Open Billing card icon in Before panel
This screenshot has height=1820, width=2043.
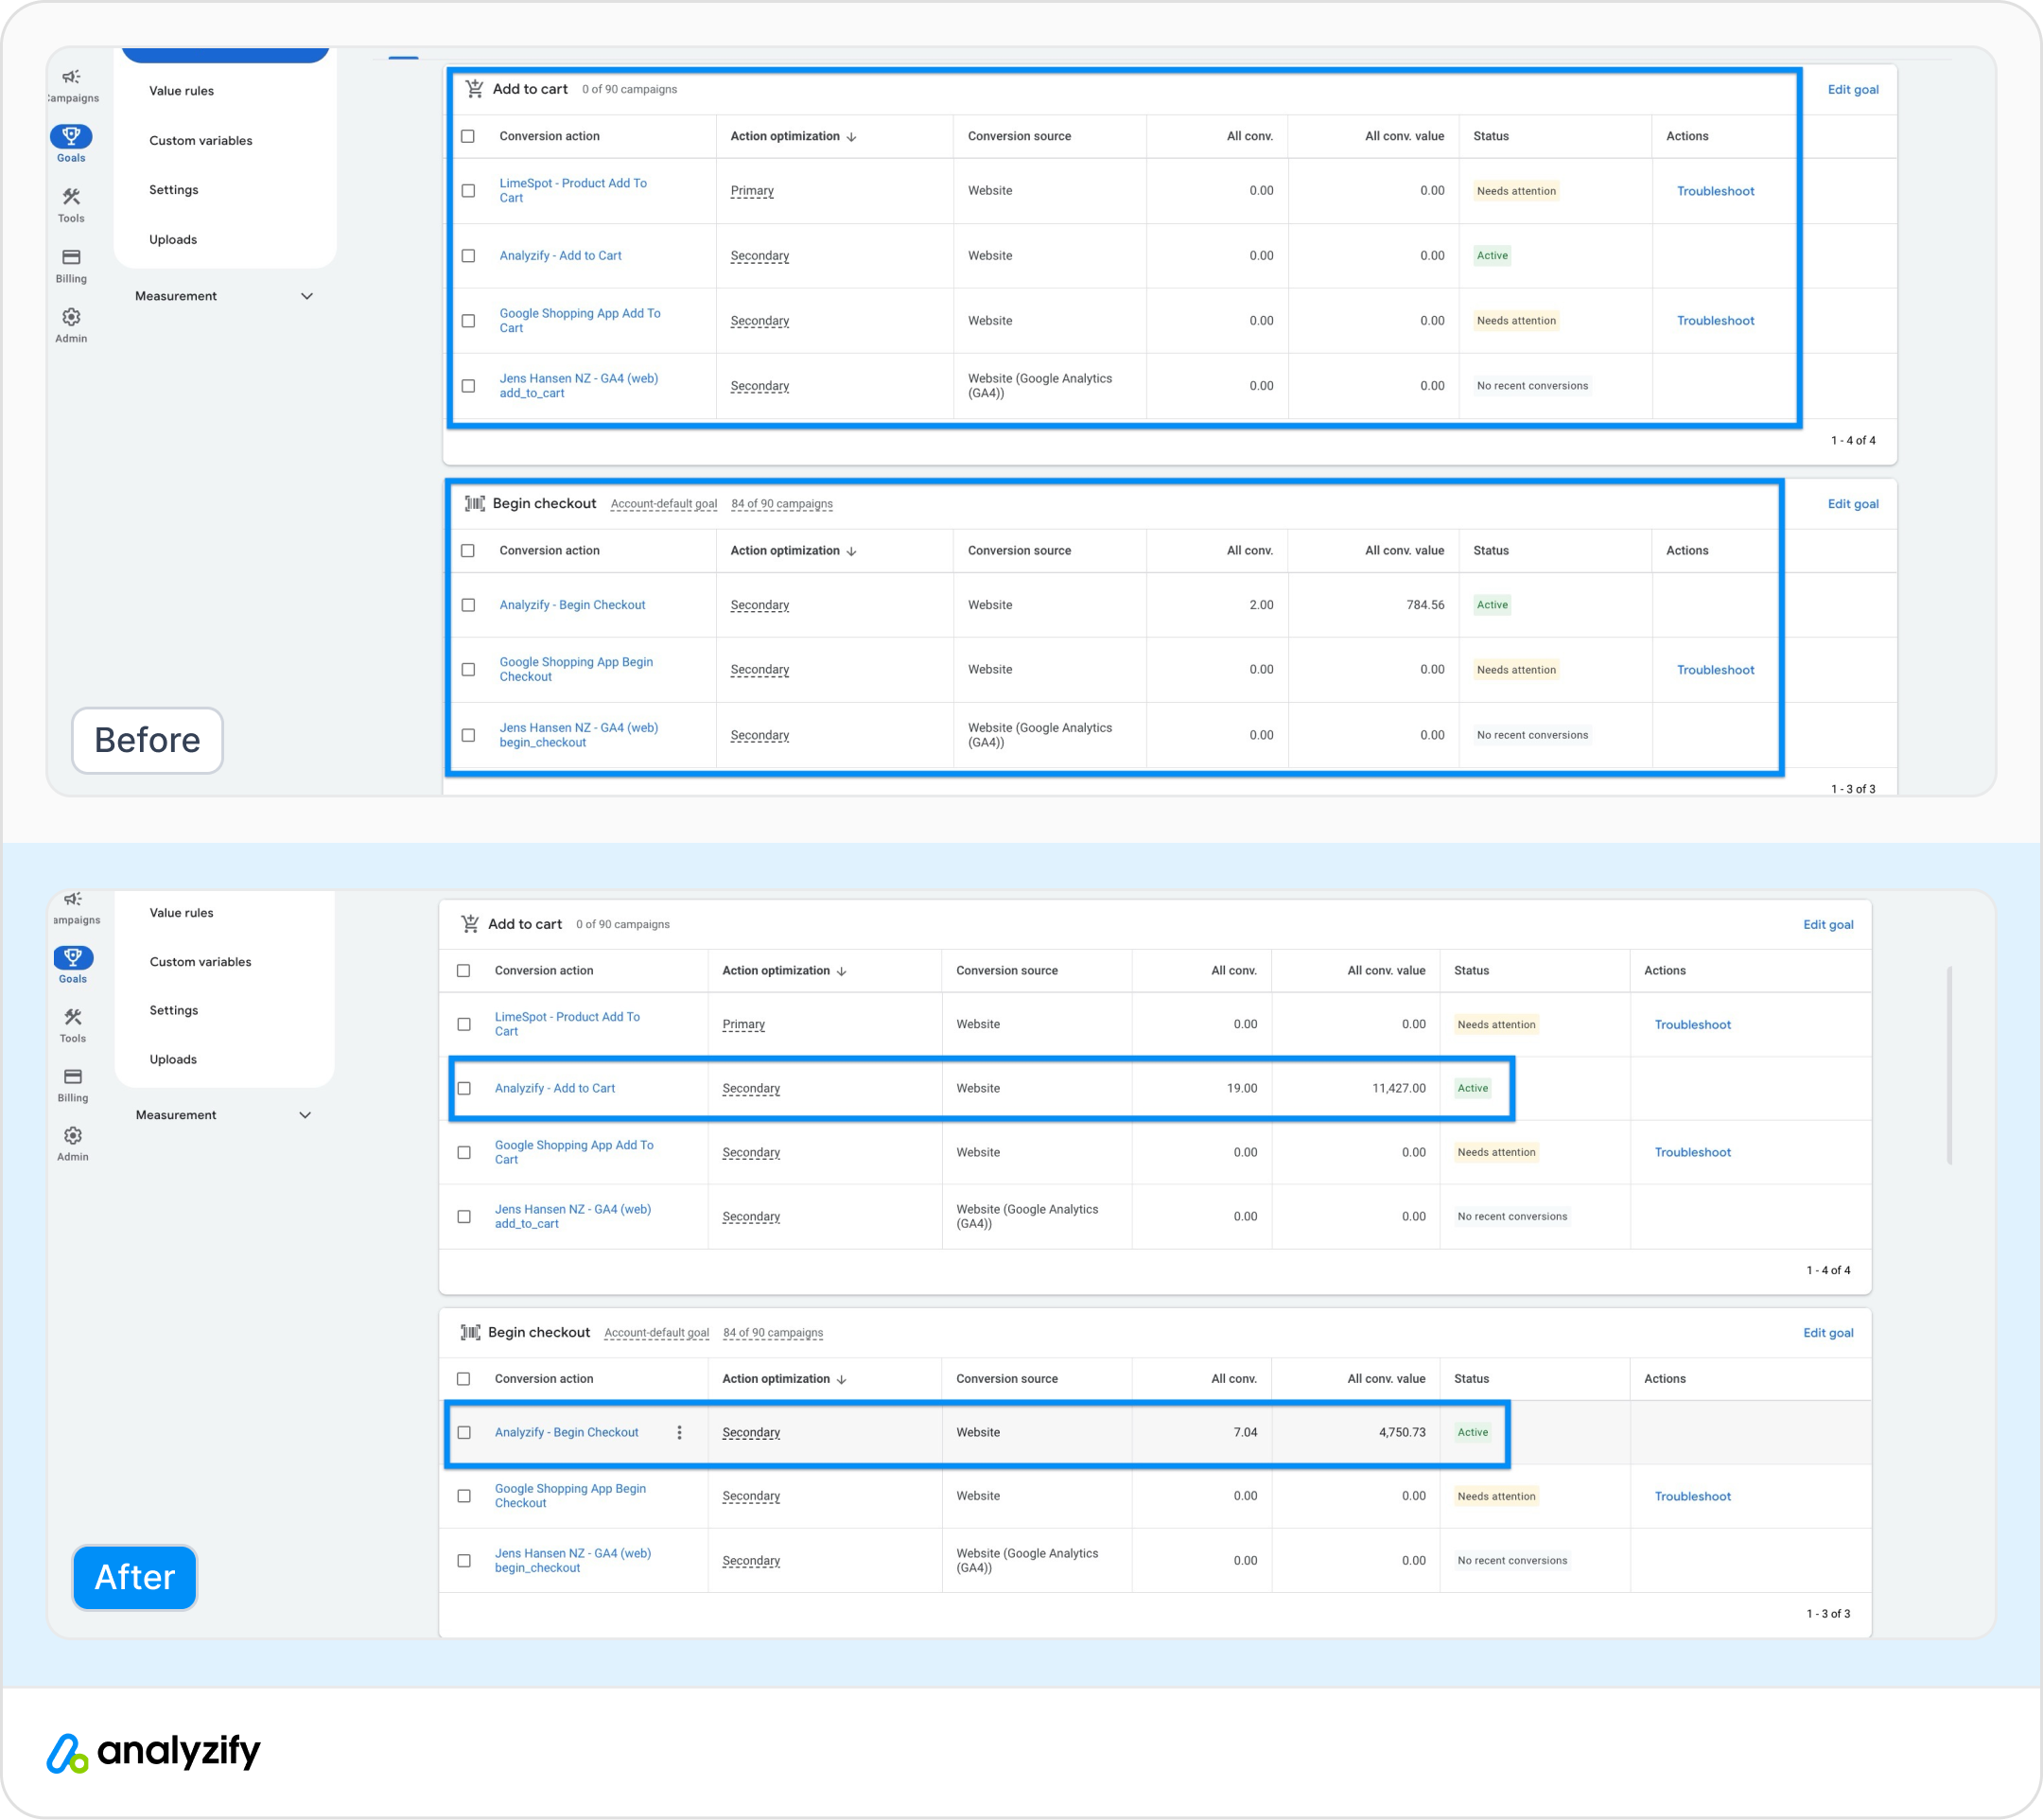pos(71,257)
